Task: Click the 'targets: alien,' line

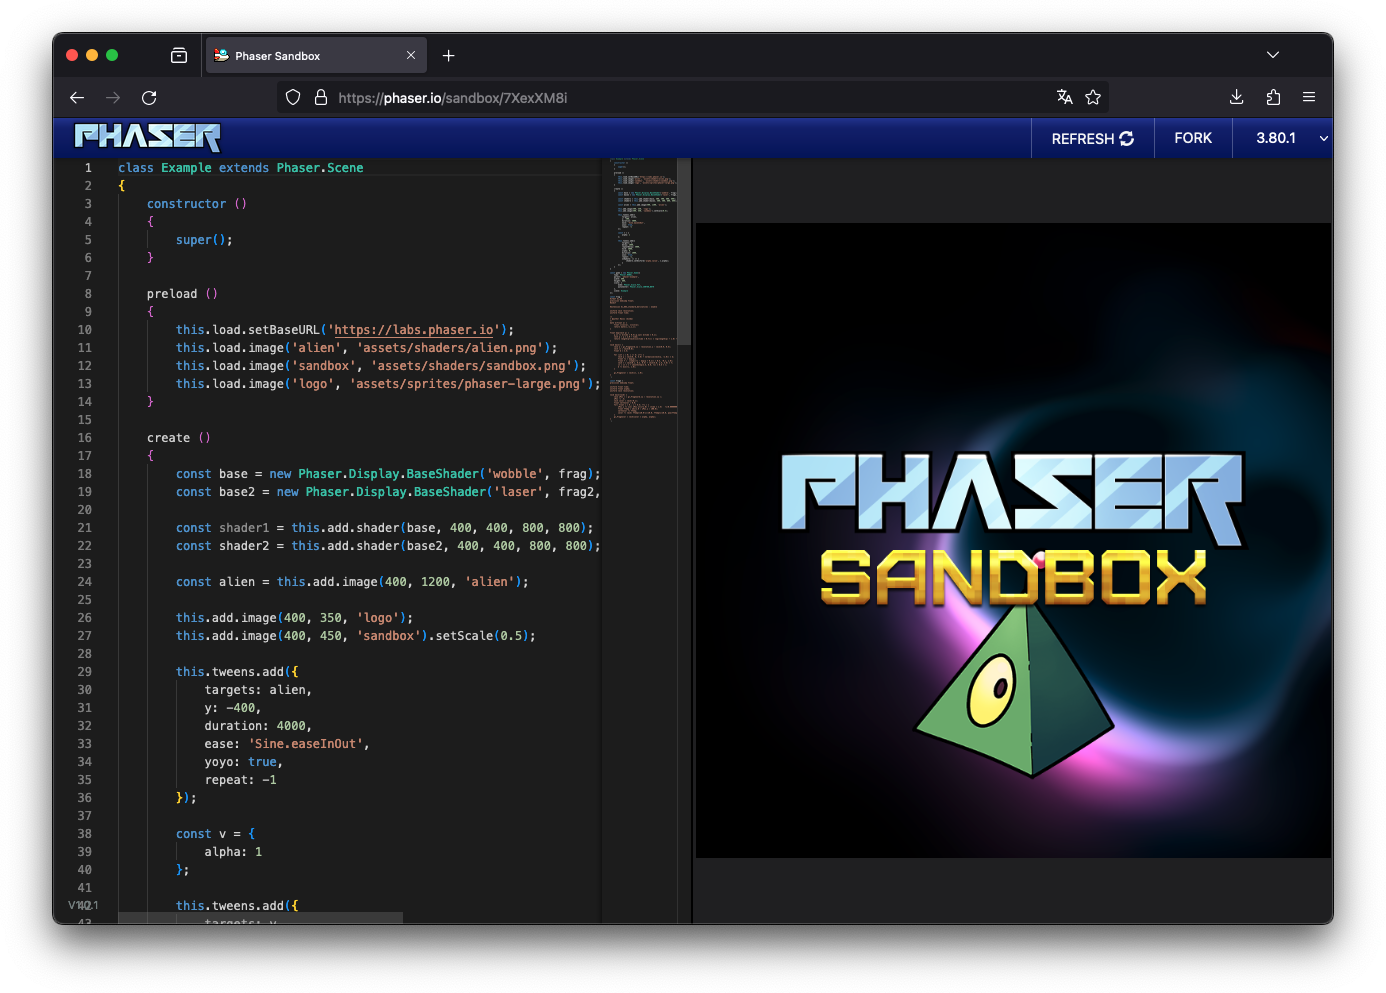Action: 258,690
